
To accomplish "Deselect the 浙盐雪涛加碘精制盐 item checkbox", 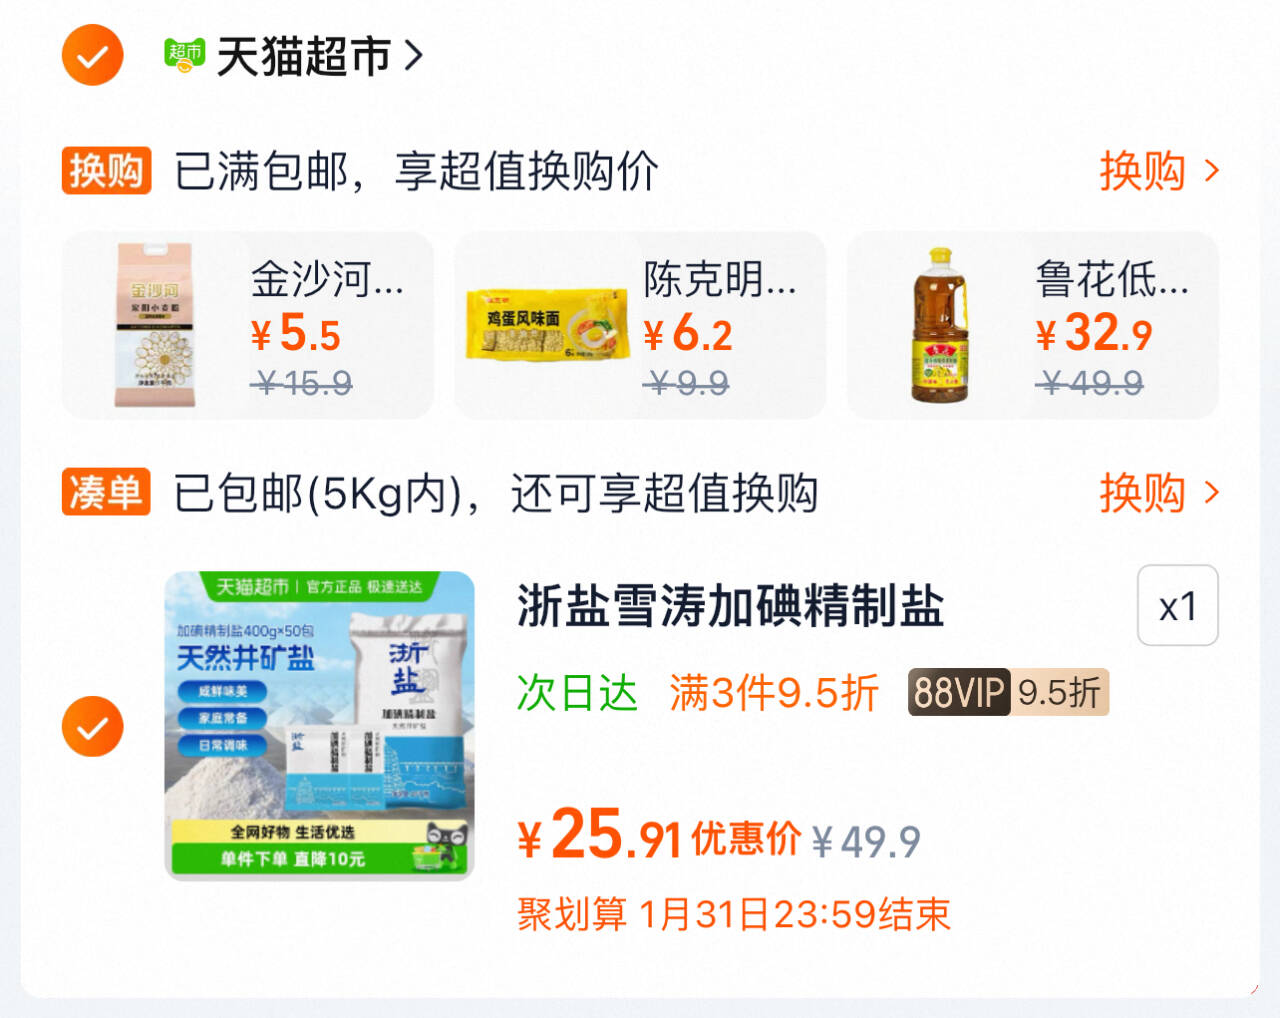I will pyautogui.click(x=92, y=726).
